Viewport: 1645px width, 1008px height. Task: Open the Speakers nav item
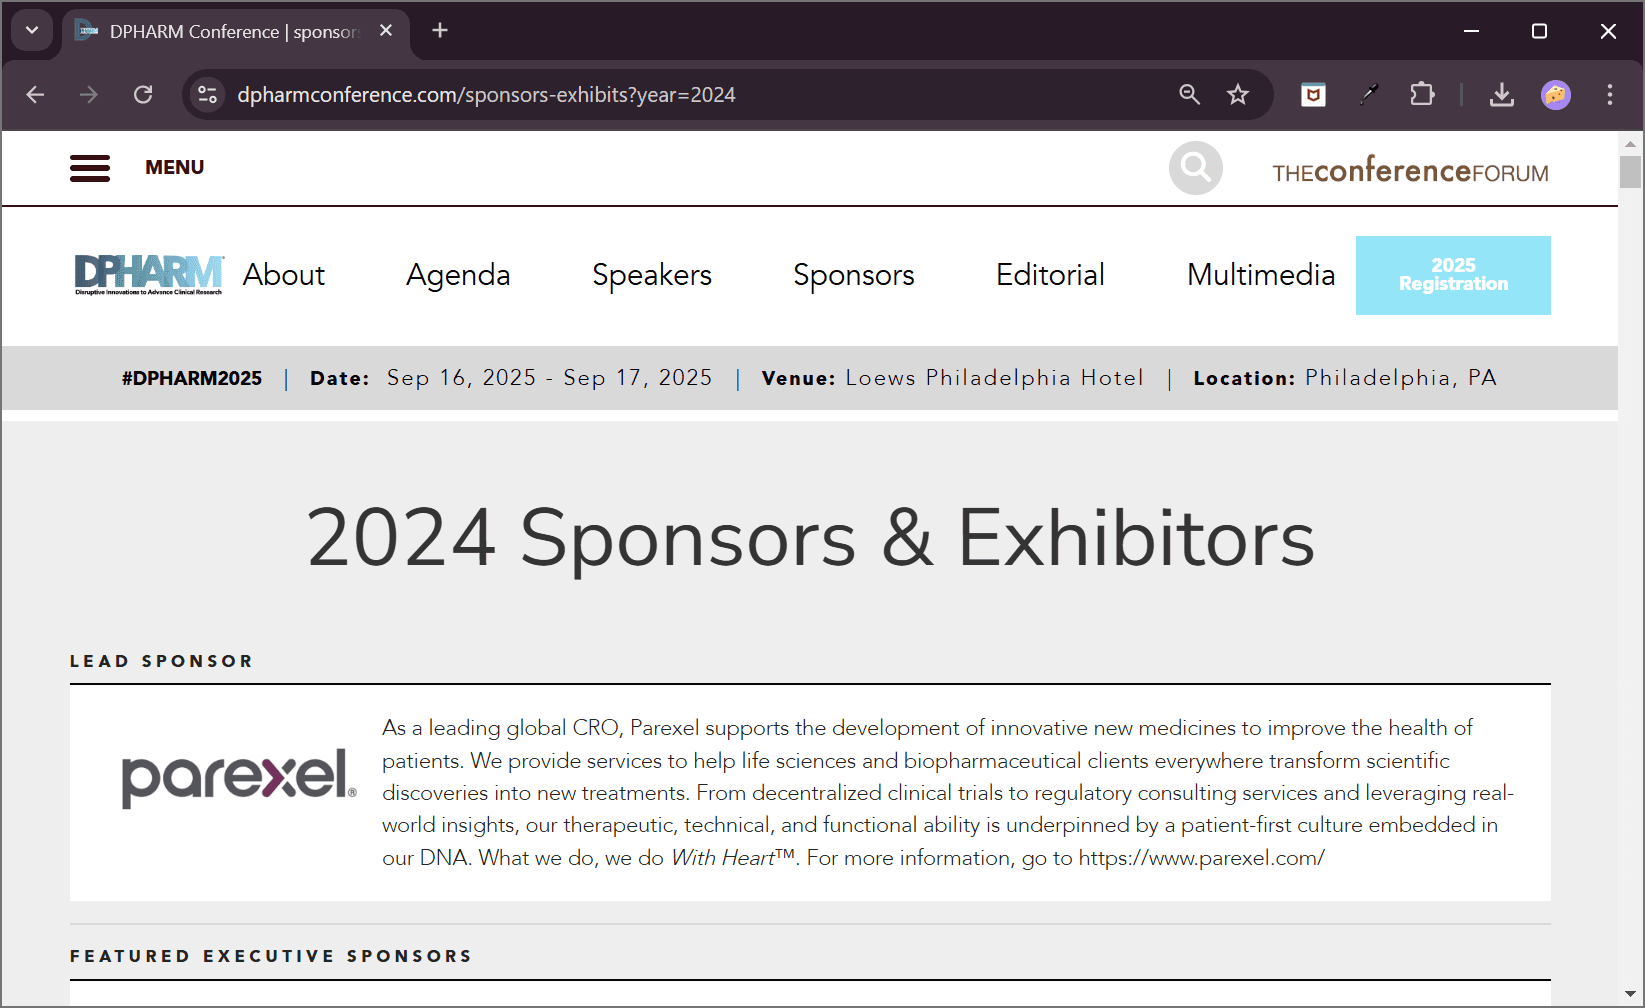[652, 275]
